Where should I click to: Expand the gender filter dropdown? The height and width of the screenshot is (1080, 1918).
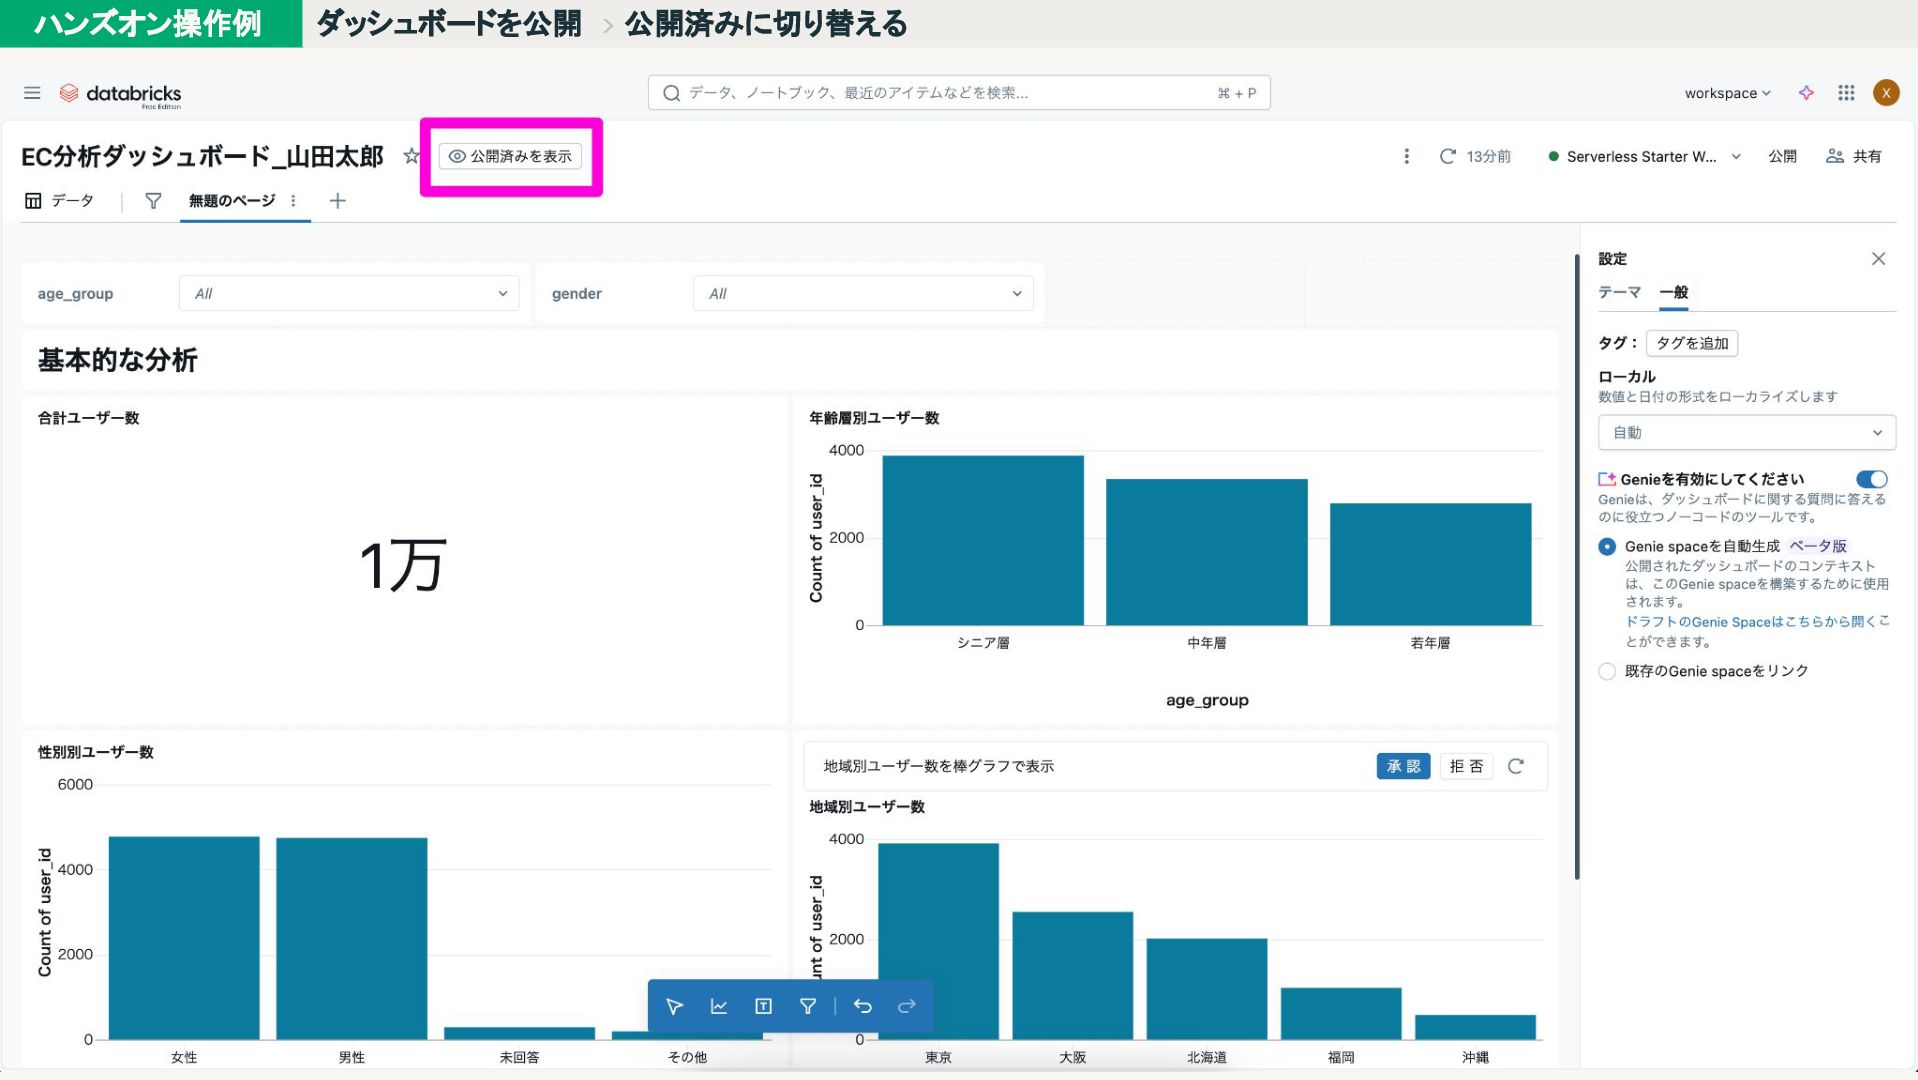pos(863,293)
